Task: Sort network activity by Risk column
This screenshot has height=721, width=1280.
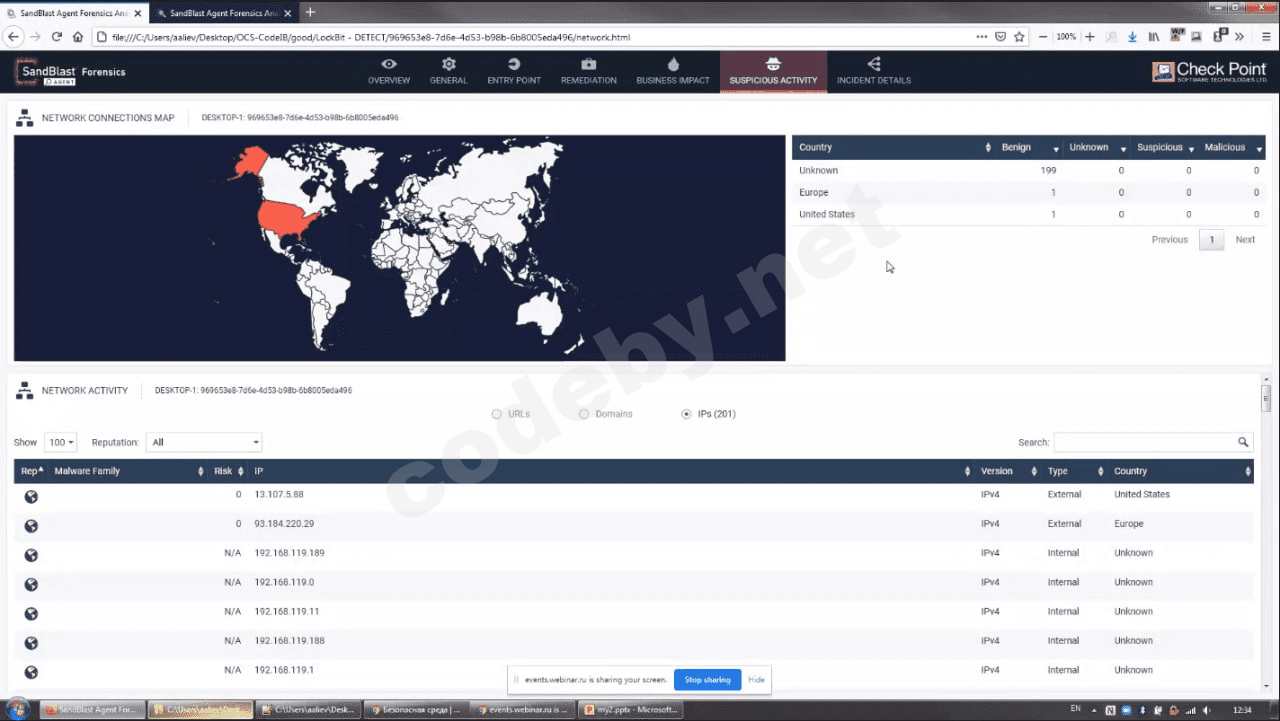Action: point(227,471)
